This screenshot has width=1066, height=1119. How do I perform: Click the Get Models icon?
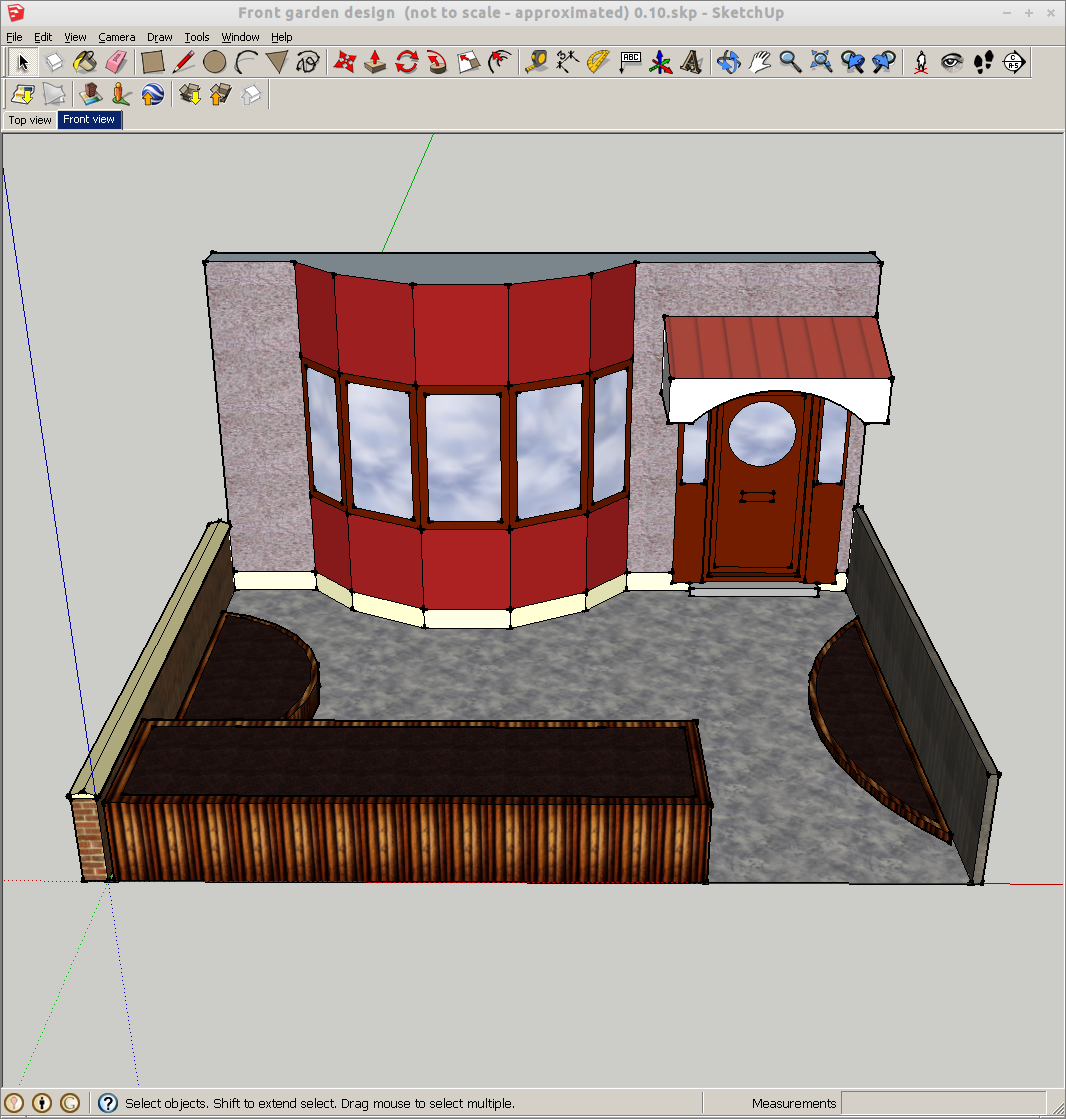tap(189, 94)
